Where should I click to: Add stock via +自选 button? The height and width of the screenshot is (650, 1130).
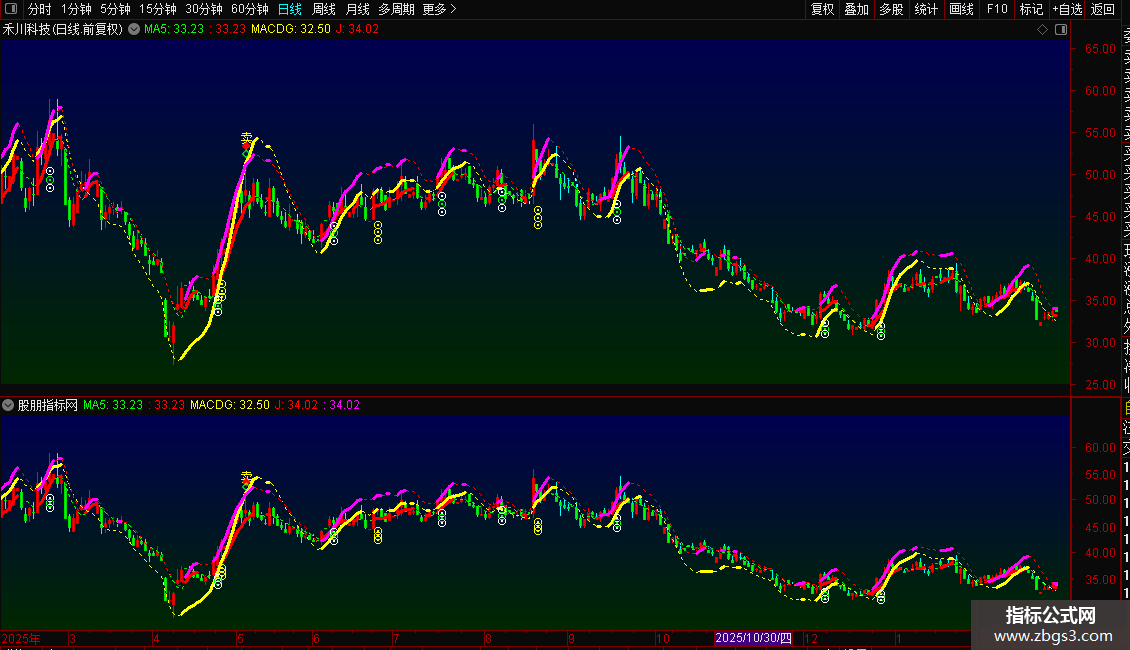tap(1067, 9)
